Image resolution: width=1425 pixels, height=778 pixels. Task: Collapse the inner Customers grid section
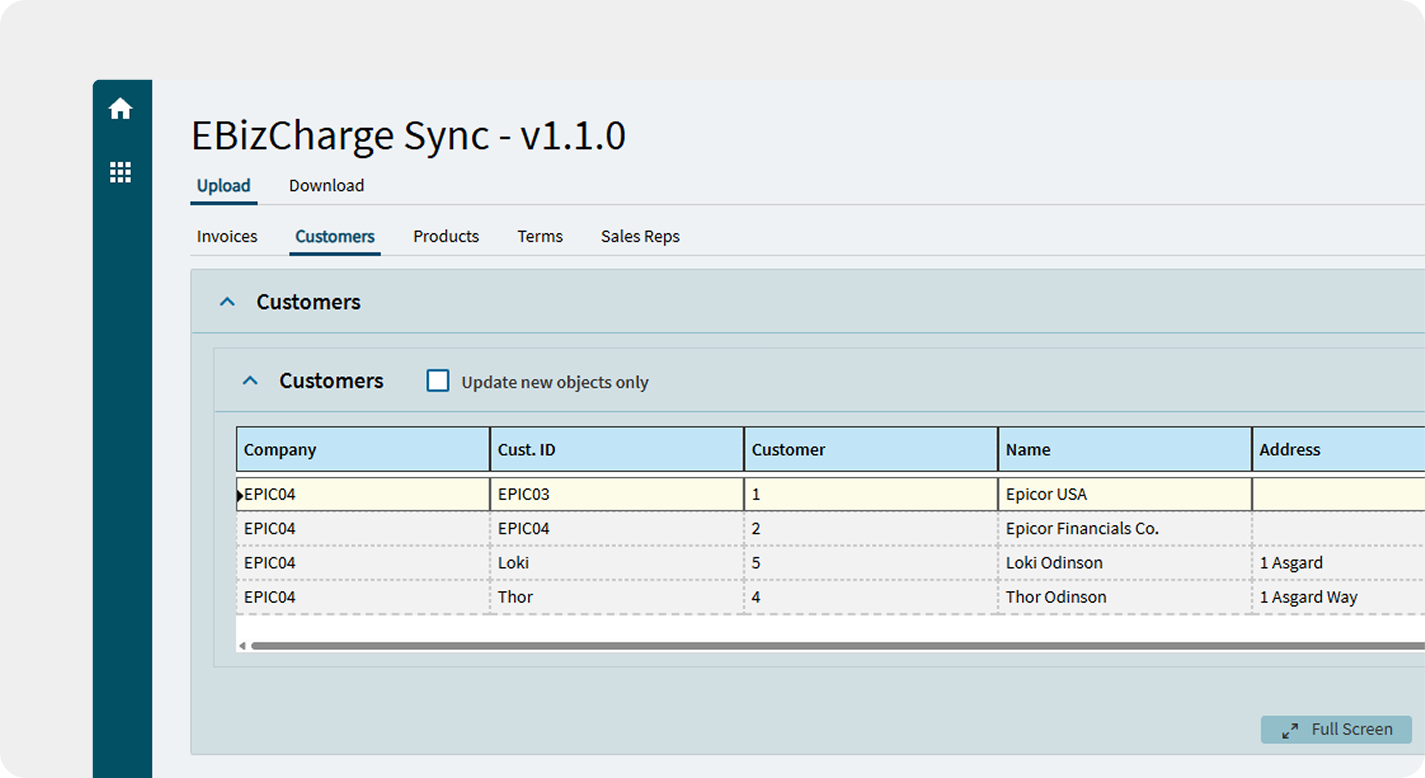(250, 380)
